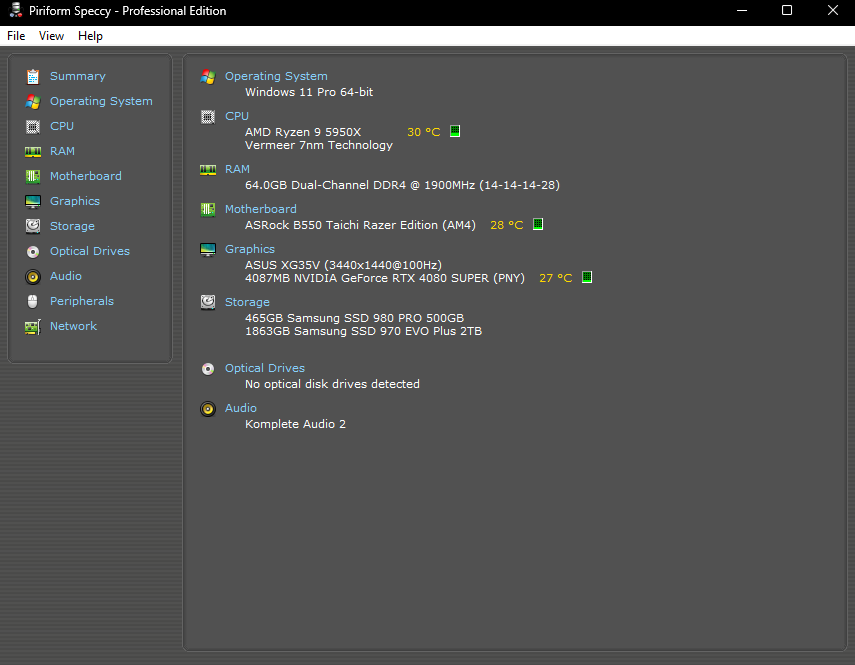Click the Graphics monitor icon in sidebar
This screenshot has width=855, height=665.
(33, 202)
